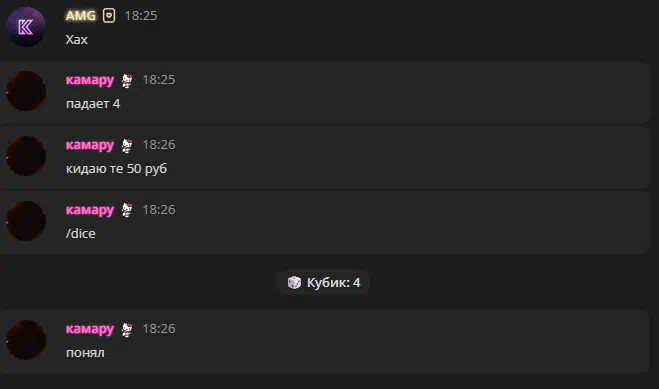Click камару name above 'понял'
The height and width of the screenshot is (389, 659).
pos(90,329)
